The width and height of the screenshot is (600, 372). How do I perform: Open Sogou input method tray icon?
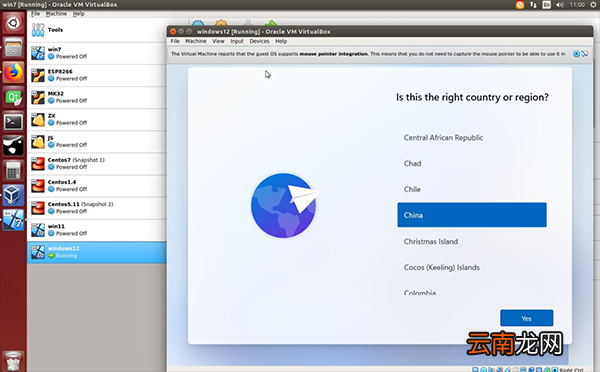pos(520,5)
